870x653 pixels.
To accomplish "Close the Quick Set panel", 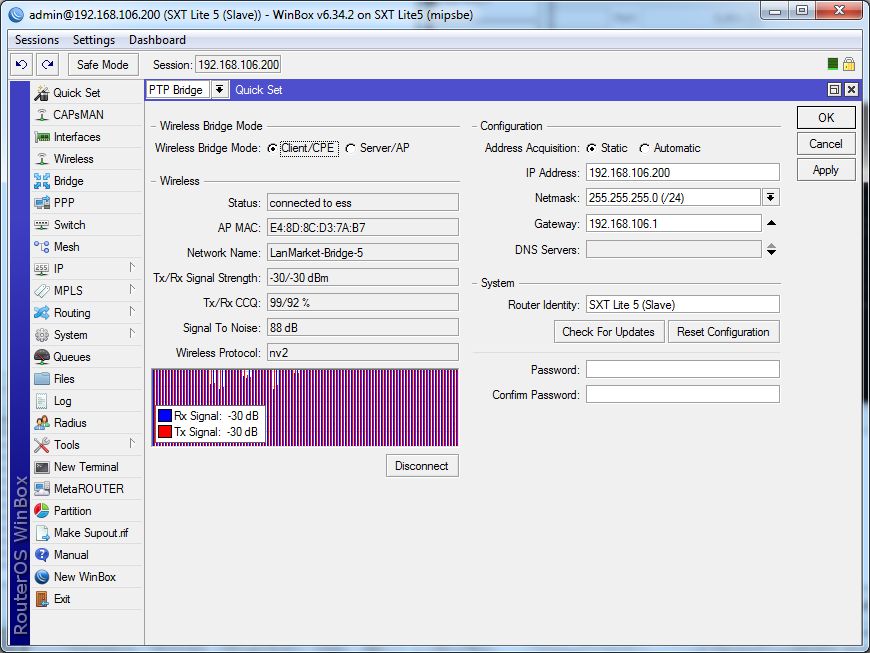I will tap(852, 89).
